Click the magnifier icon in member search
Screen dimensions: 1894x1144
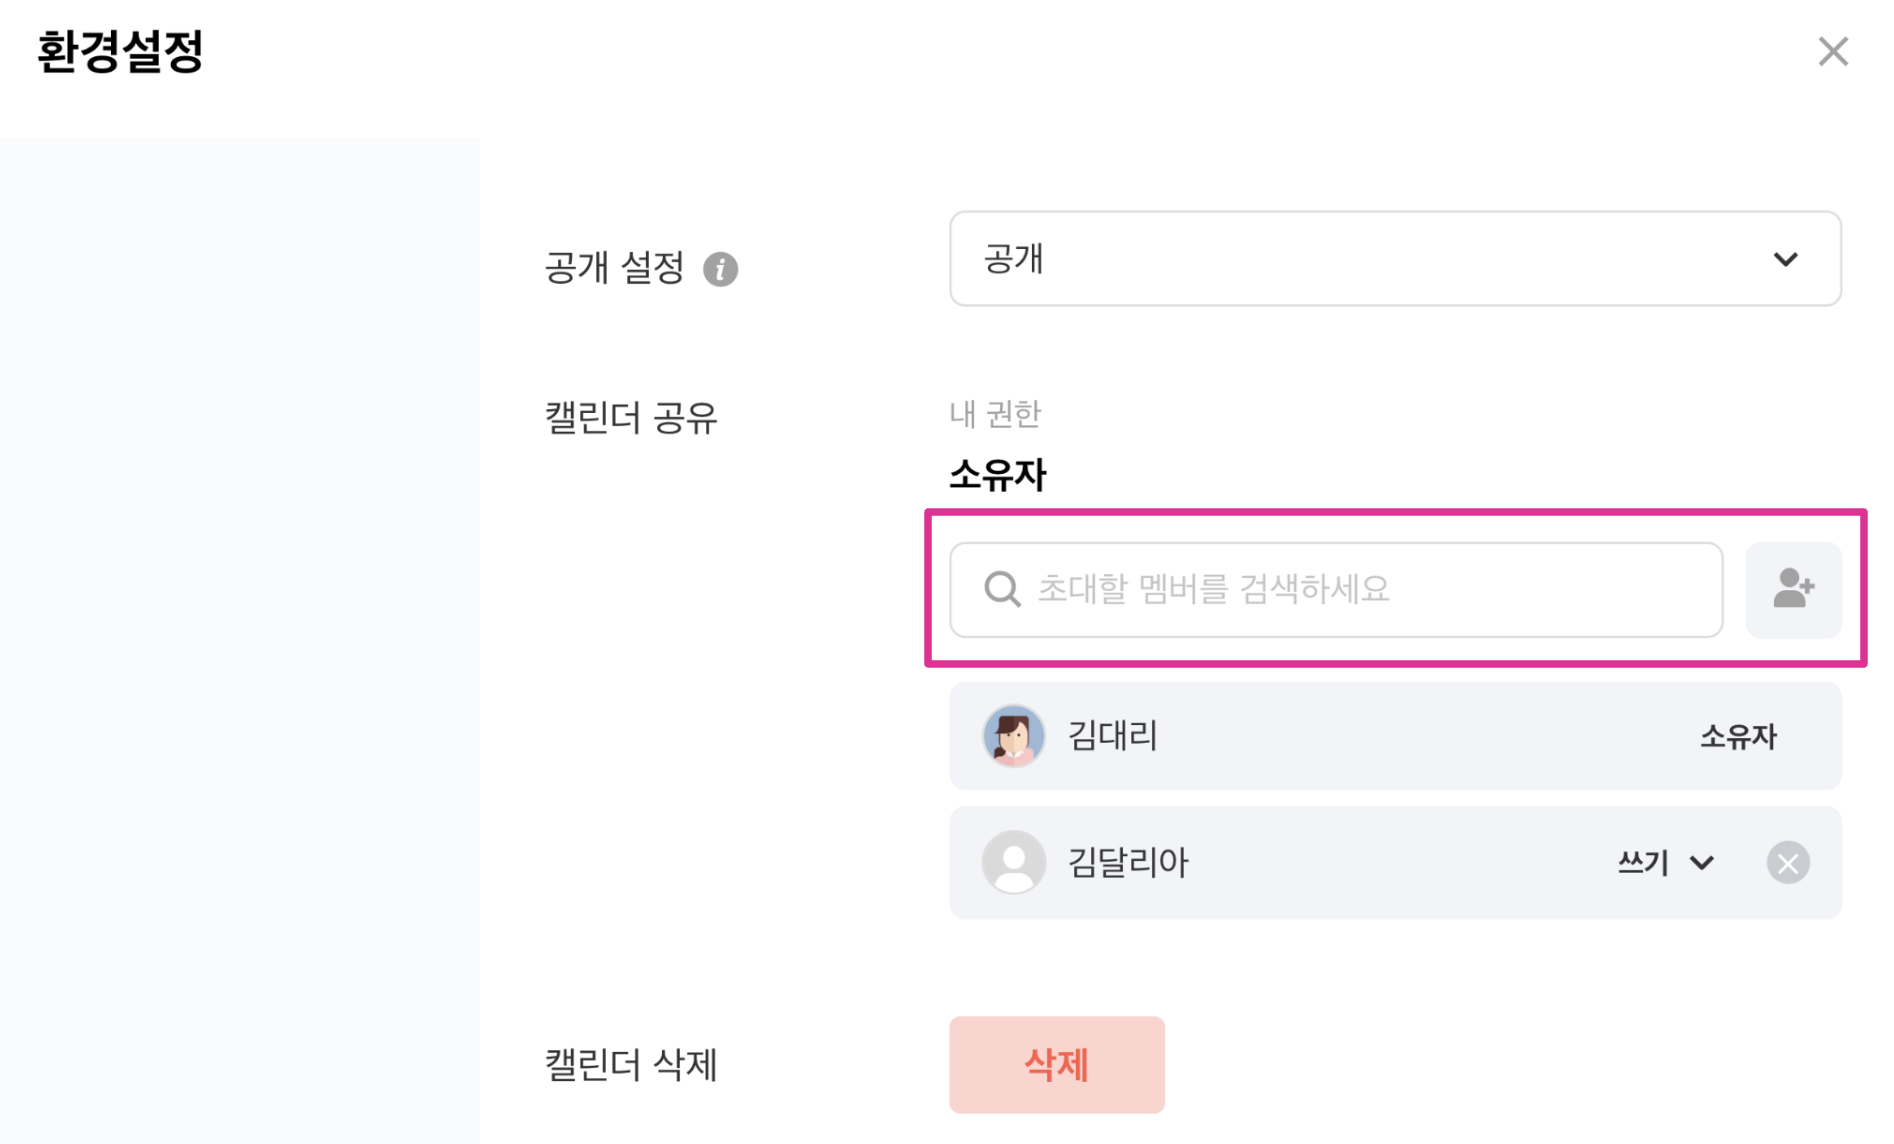pos(1001,589)
